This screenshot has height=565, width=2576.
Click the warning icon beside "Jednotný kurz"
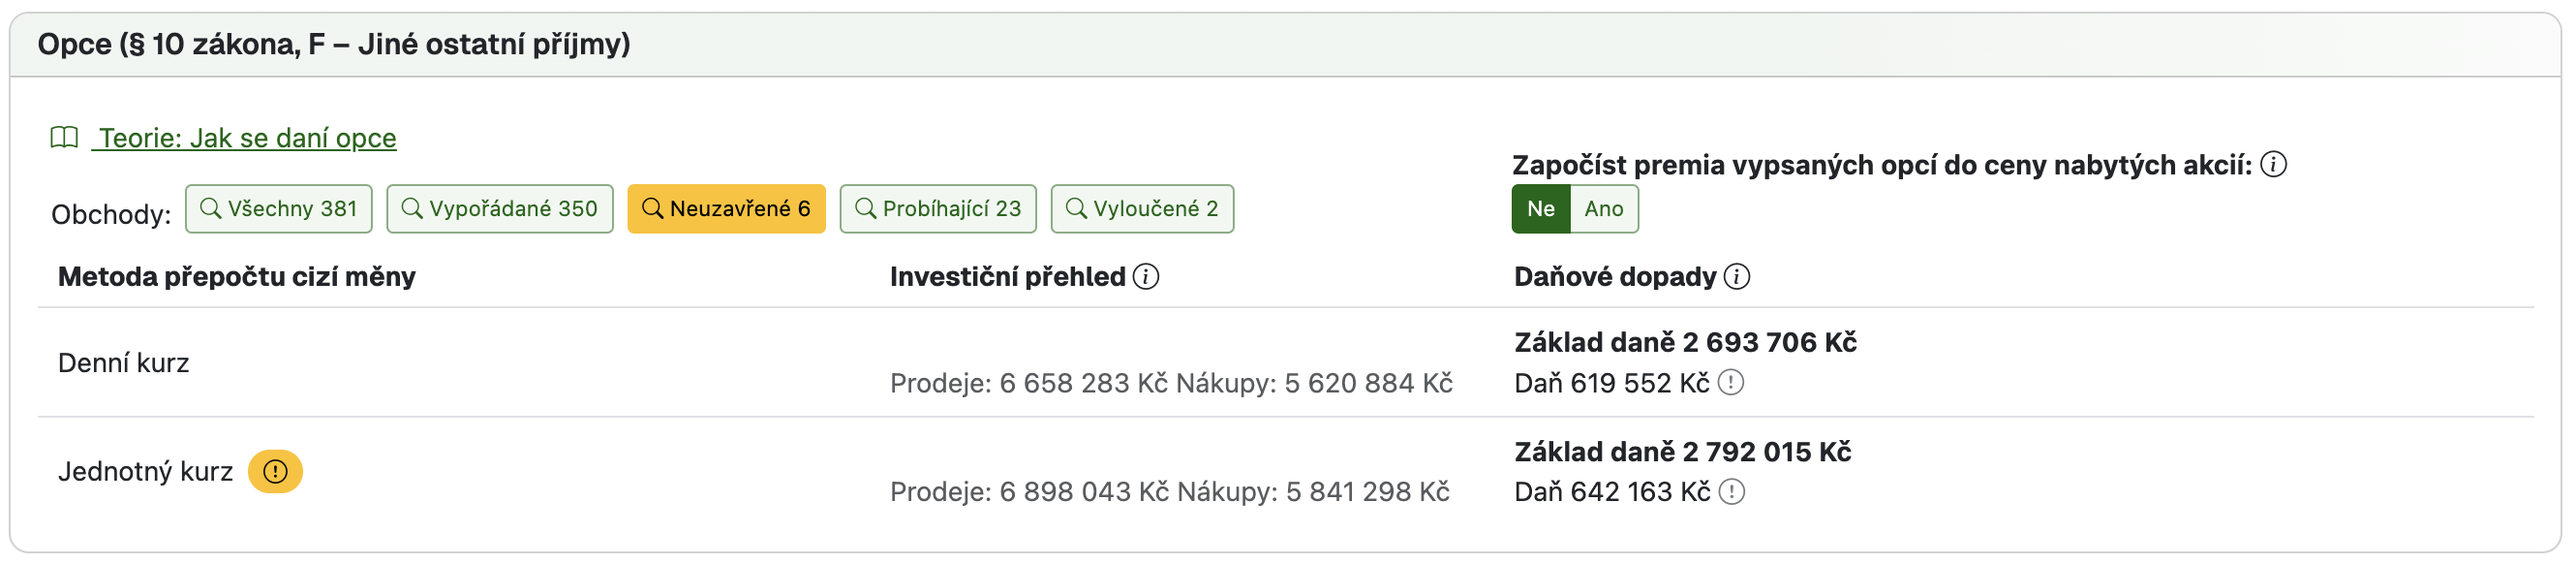coord(277,471)
